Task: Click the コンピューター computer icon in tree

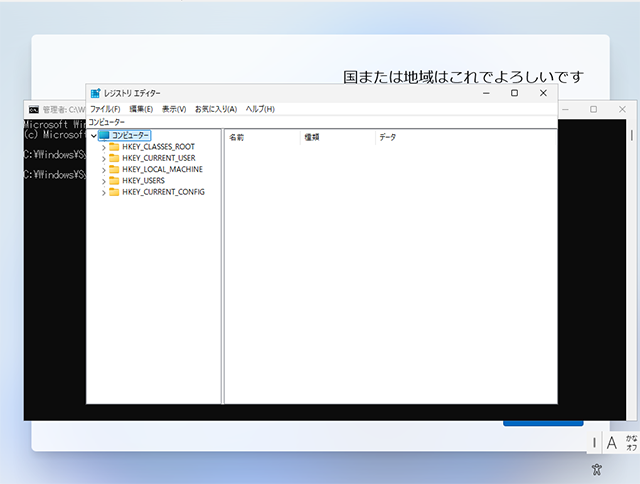Action: coord(104,135)
